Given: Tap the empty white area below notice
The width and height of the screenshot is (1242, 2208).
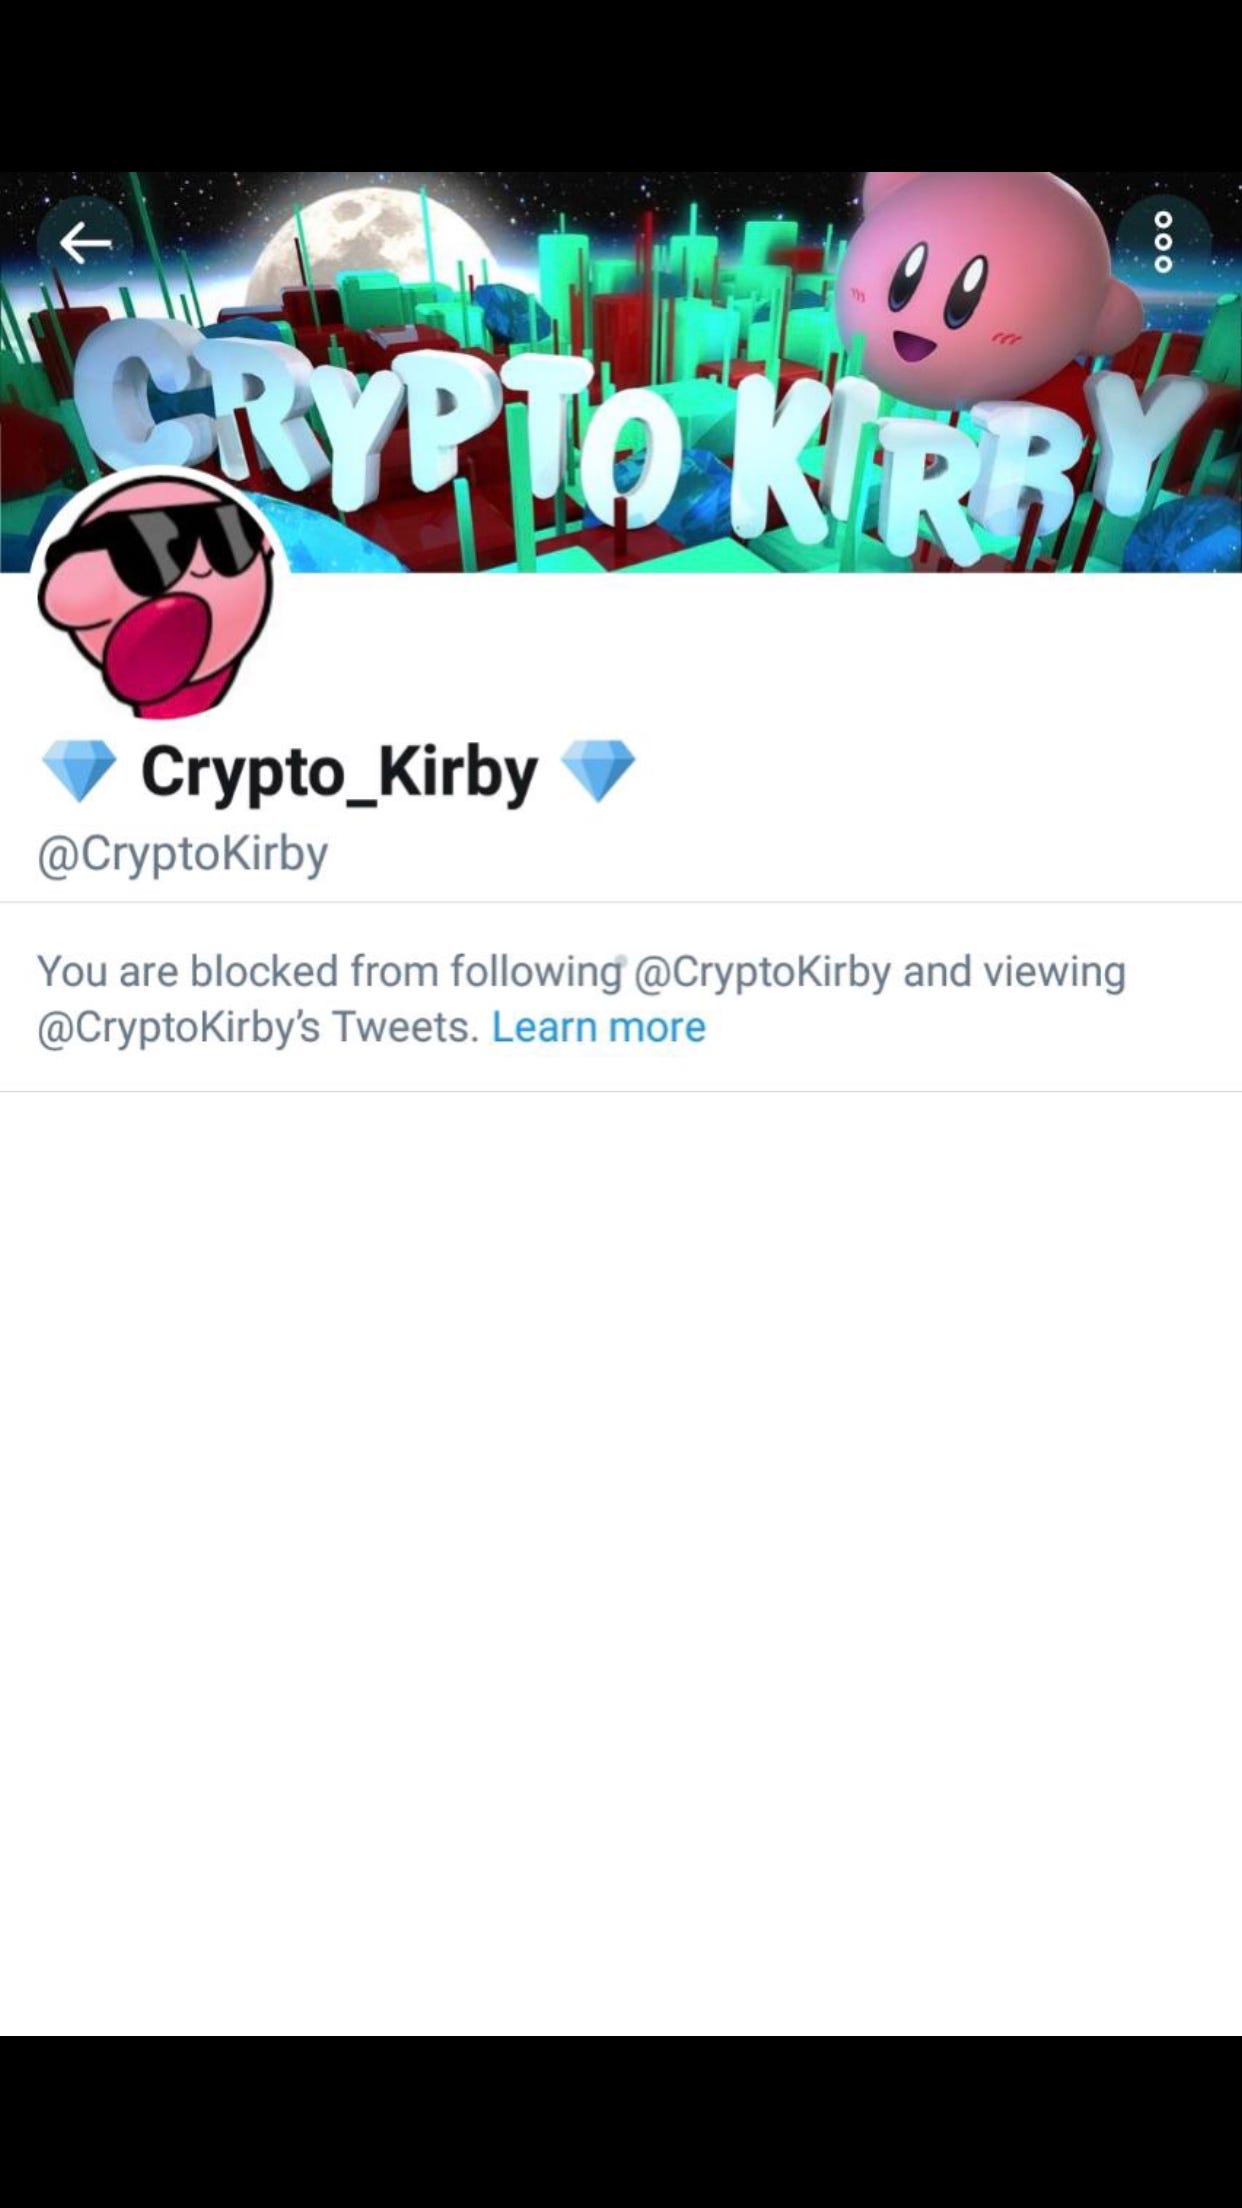Looking at the screenshot, I should (621, 1562).
